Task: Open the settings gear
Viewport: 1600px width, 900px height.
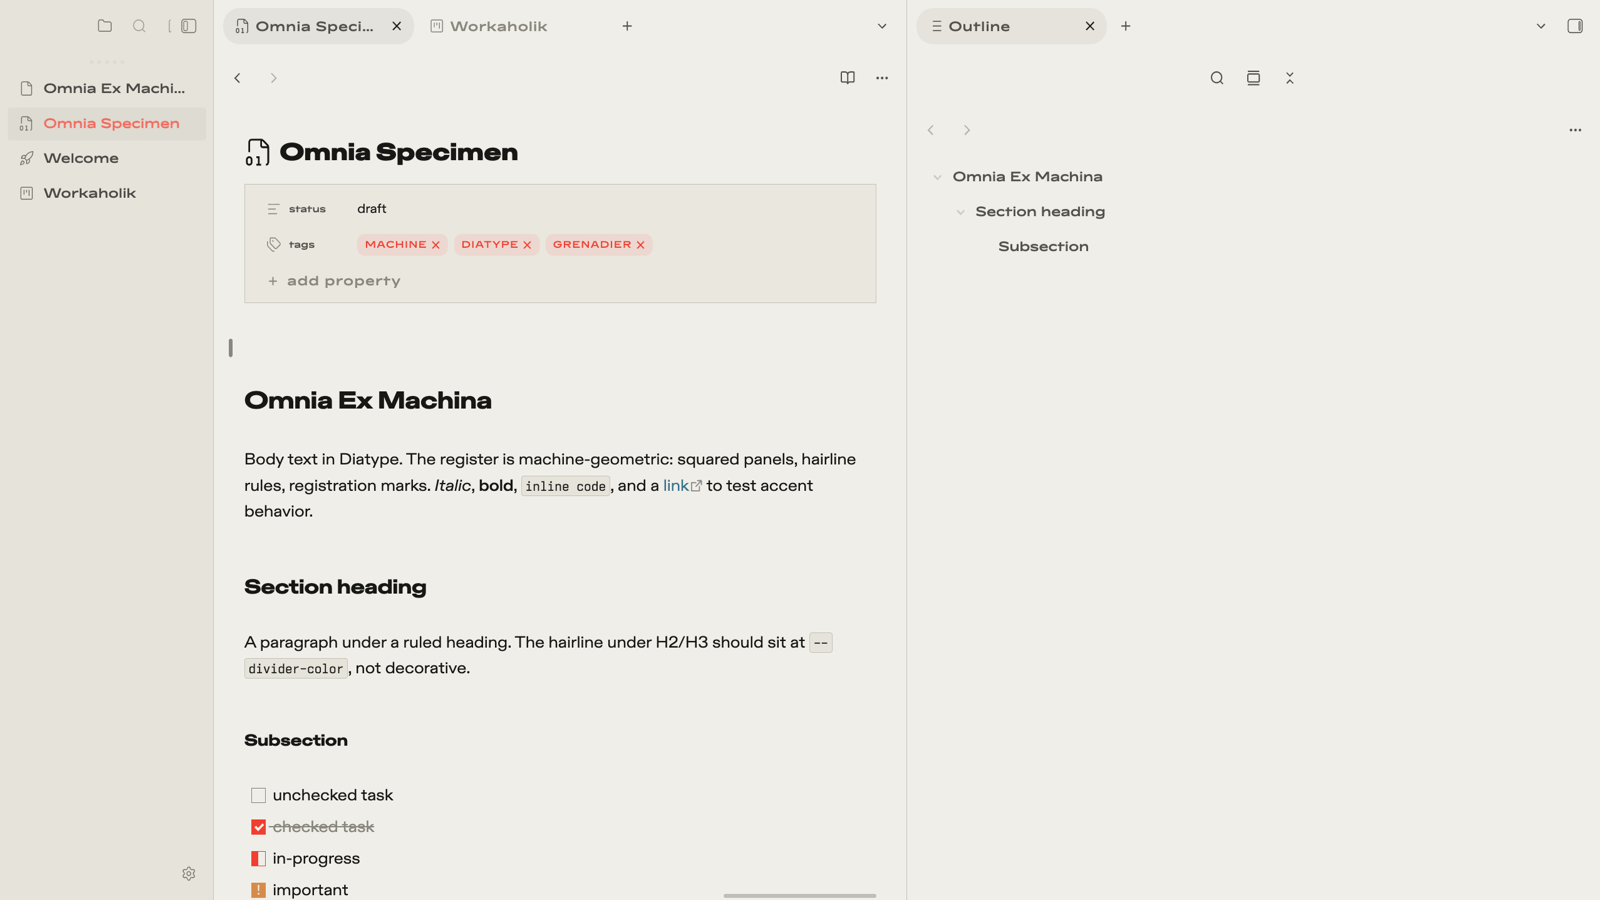Action: (189, 873)
